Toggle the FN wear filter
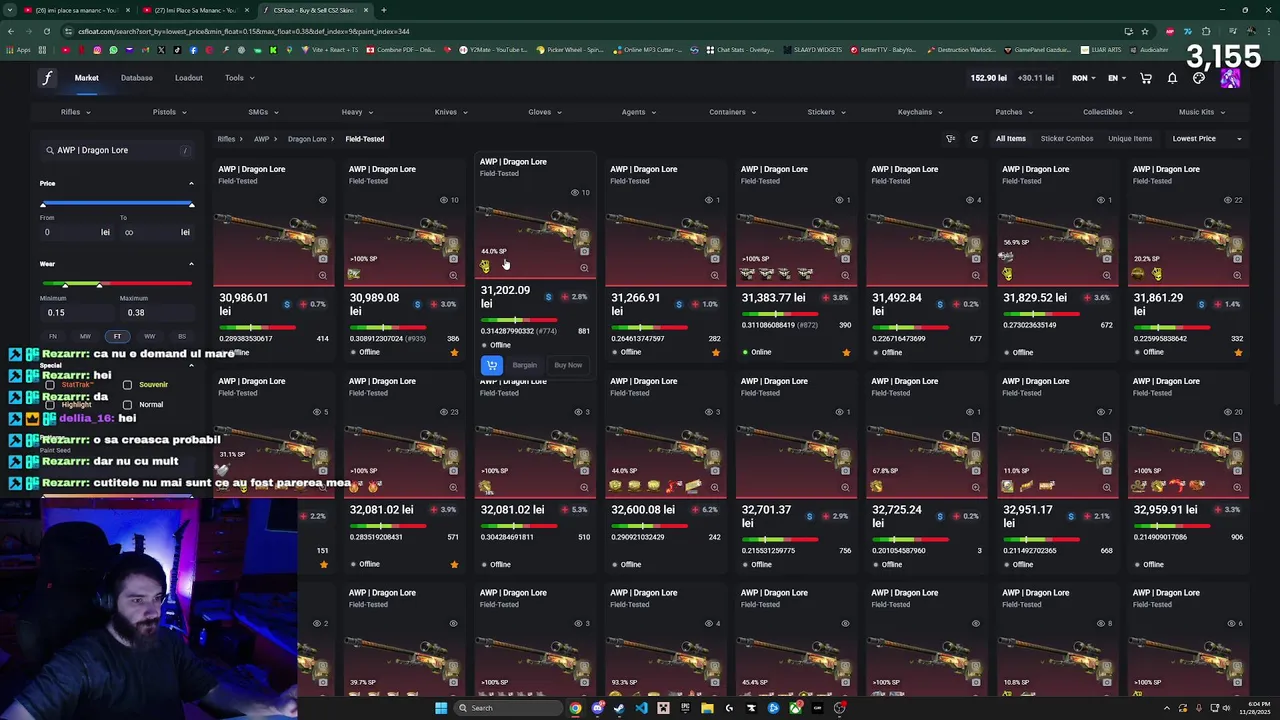The image size is (1280, 720). point(53,336)
